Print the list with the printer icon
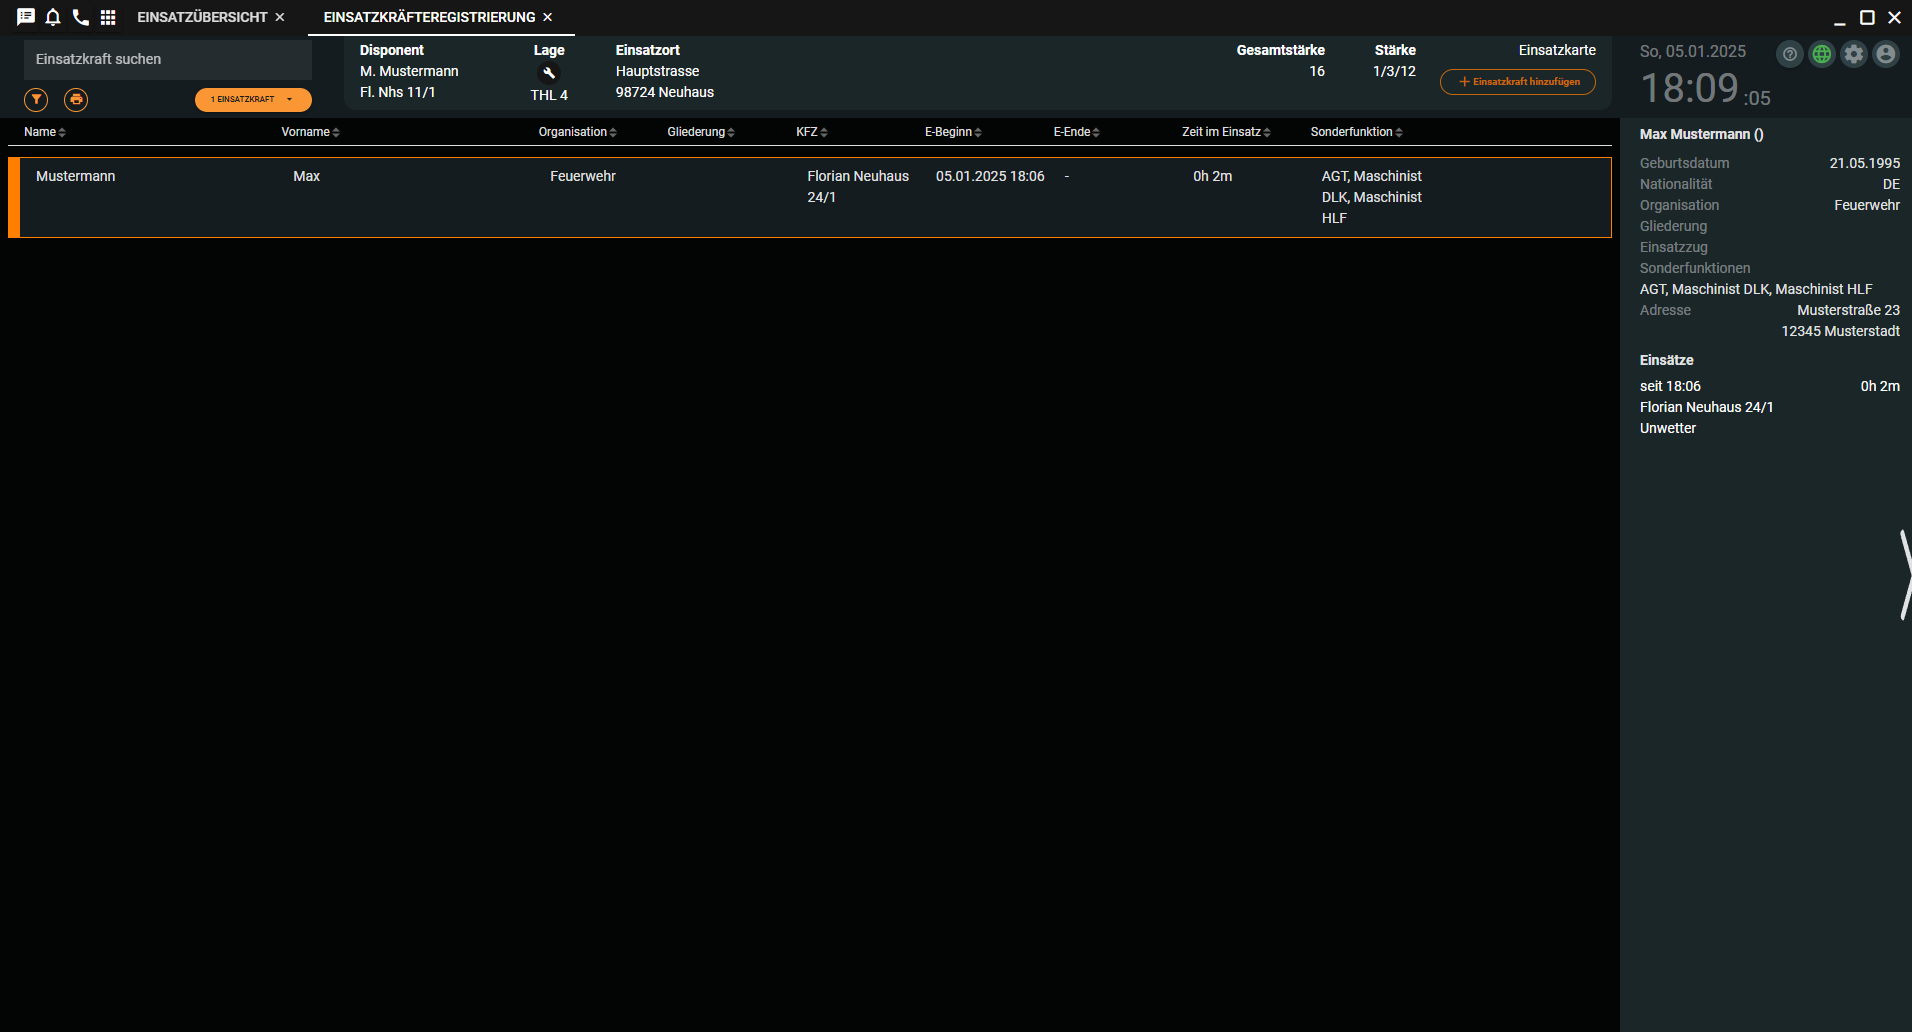 [x=76, y=99]
